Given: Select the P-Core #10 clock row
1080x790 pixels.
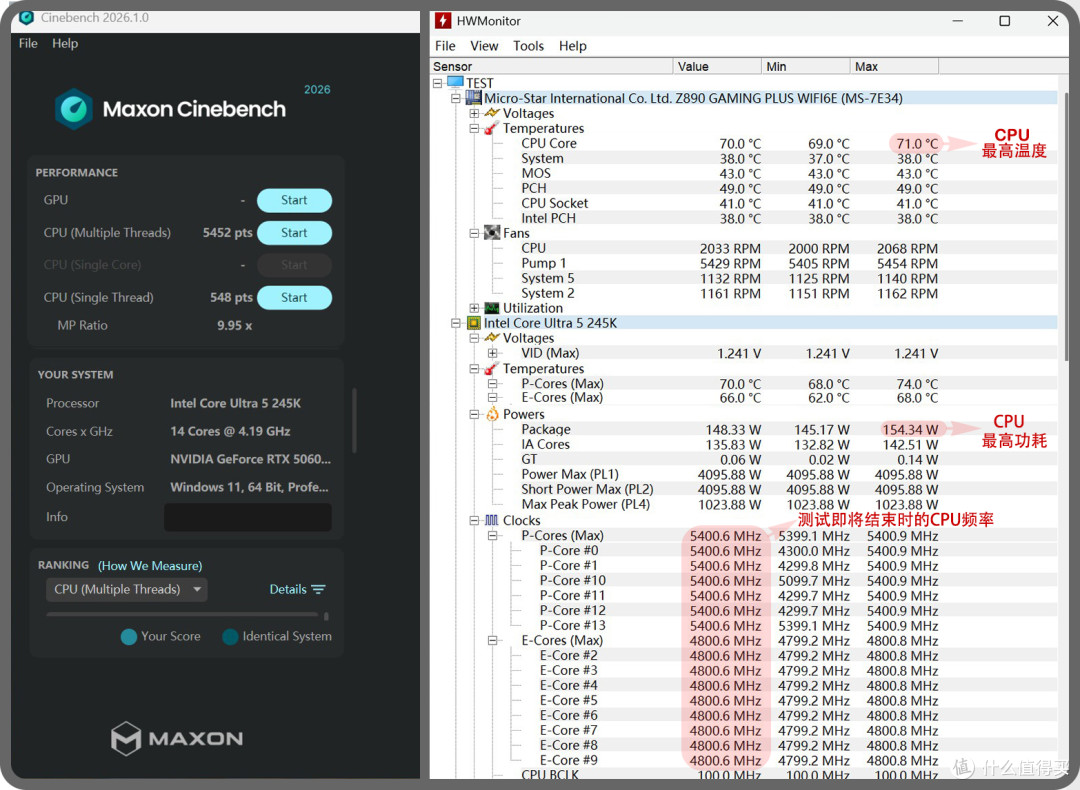Looking at the screenshot, I should coord(744,580).
